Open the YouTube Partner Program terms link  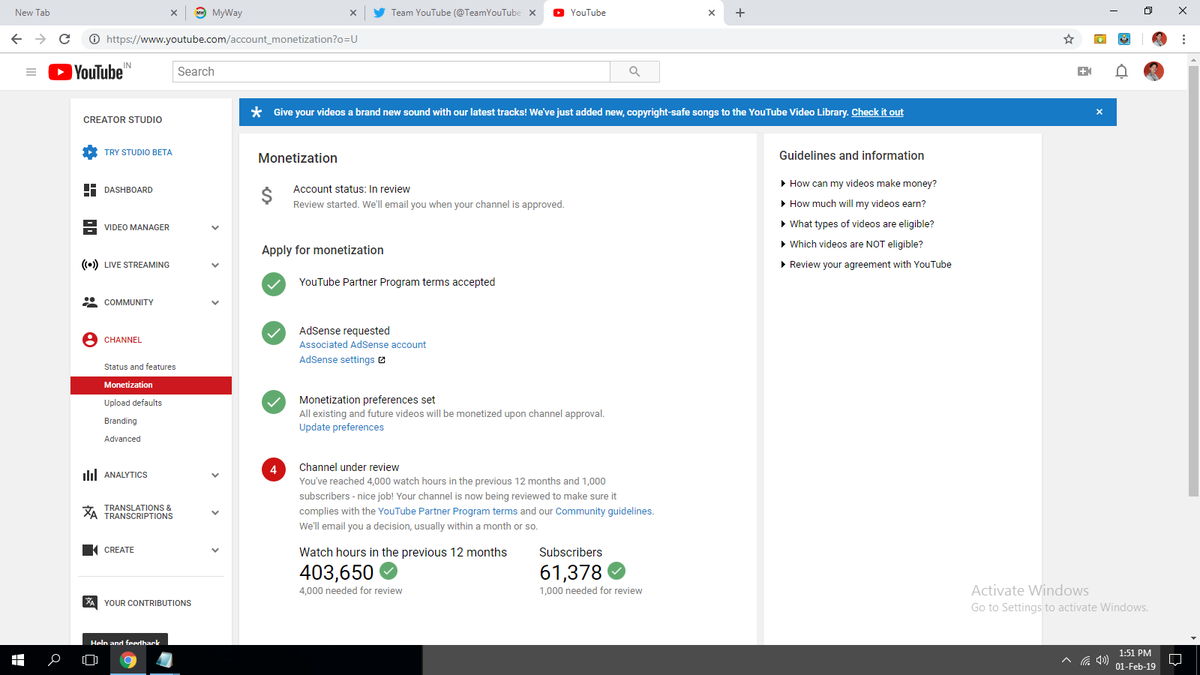448,511
